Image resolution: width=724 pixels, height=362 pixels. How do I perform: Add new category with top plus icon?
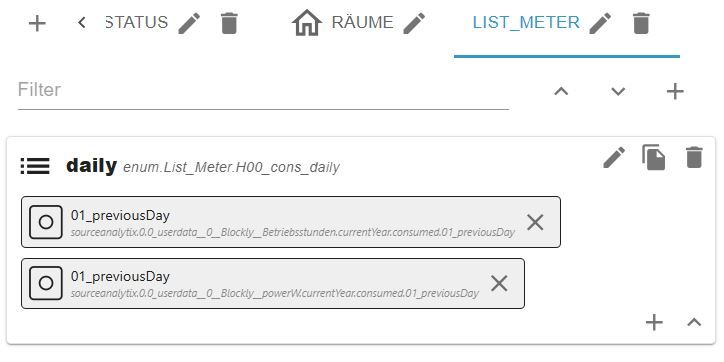pyautogui.click(x=37, y=23)
